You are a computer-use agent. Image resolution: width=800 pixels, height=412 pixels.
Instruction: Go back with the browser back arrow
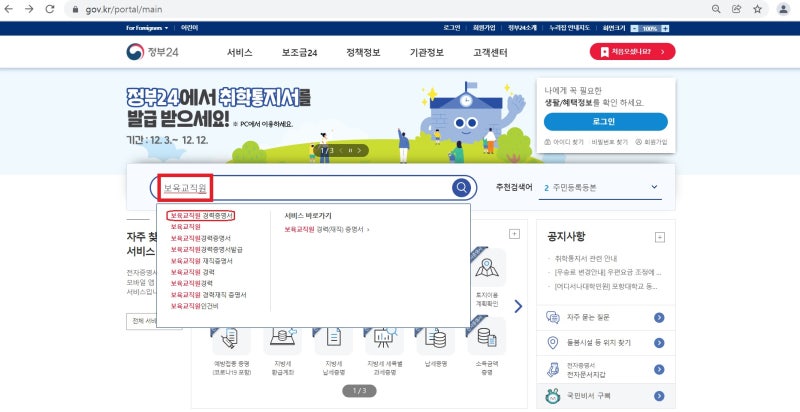[9, 9]
